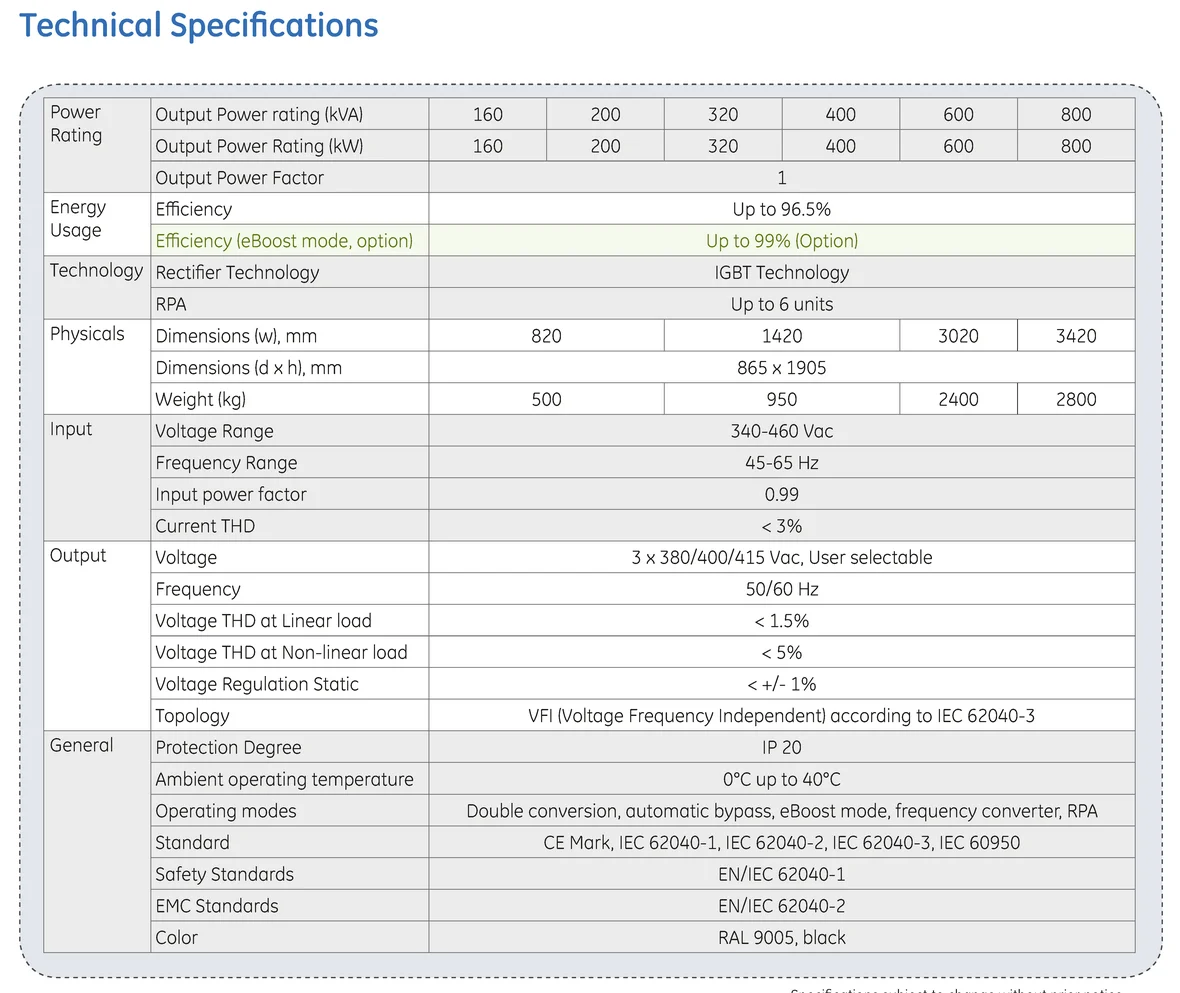Image resolution: width=1180 pixels, height=993 pixels.
Task: Click the 'Voltage THD at Non-linear load' label
Action: 281,653
